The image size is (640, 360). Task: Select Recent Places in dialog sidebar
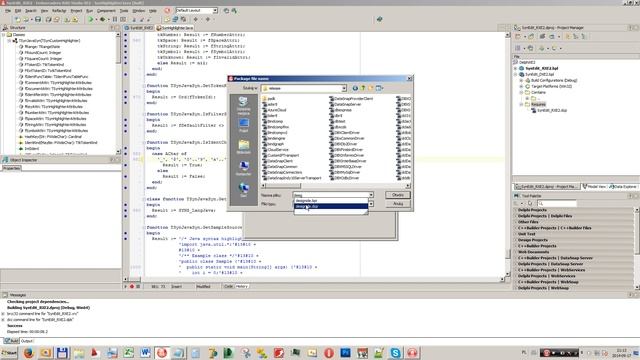tap(244, 105)
